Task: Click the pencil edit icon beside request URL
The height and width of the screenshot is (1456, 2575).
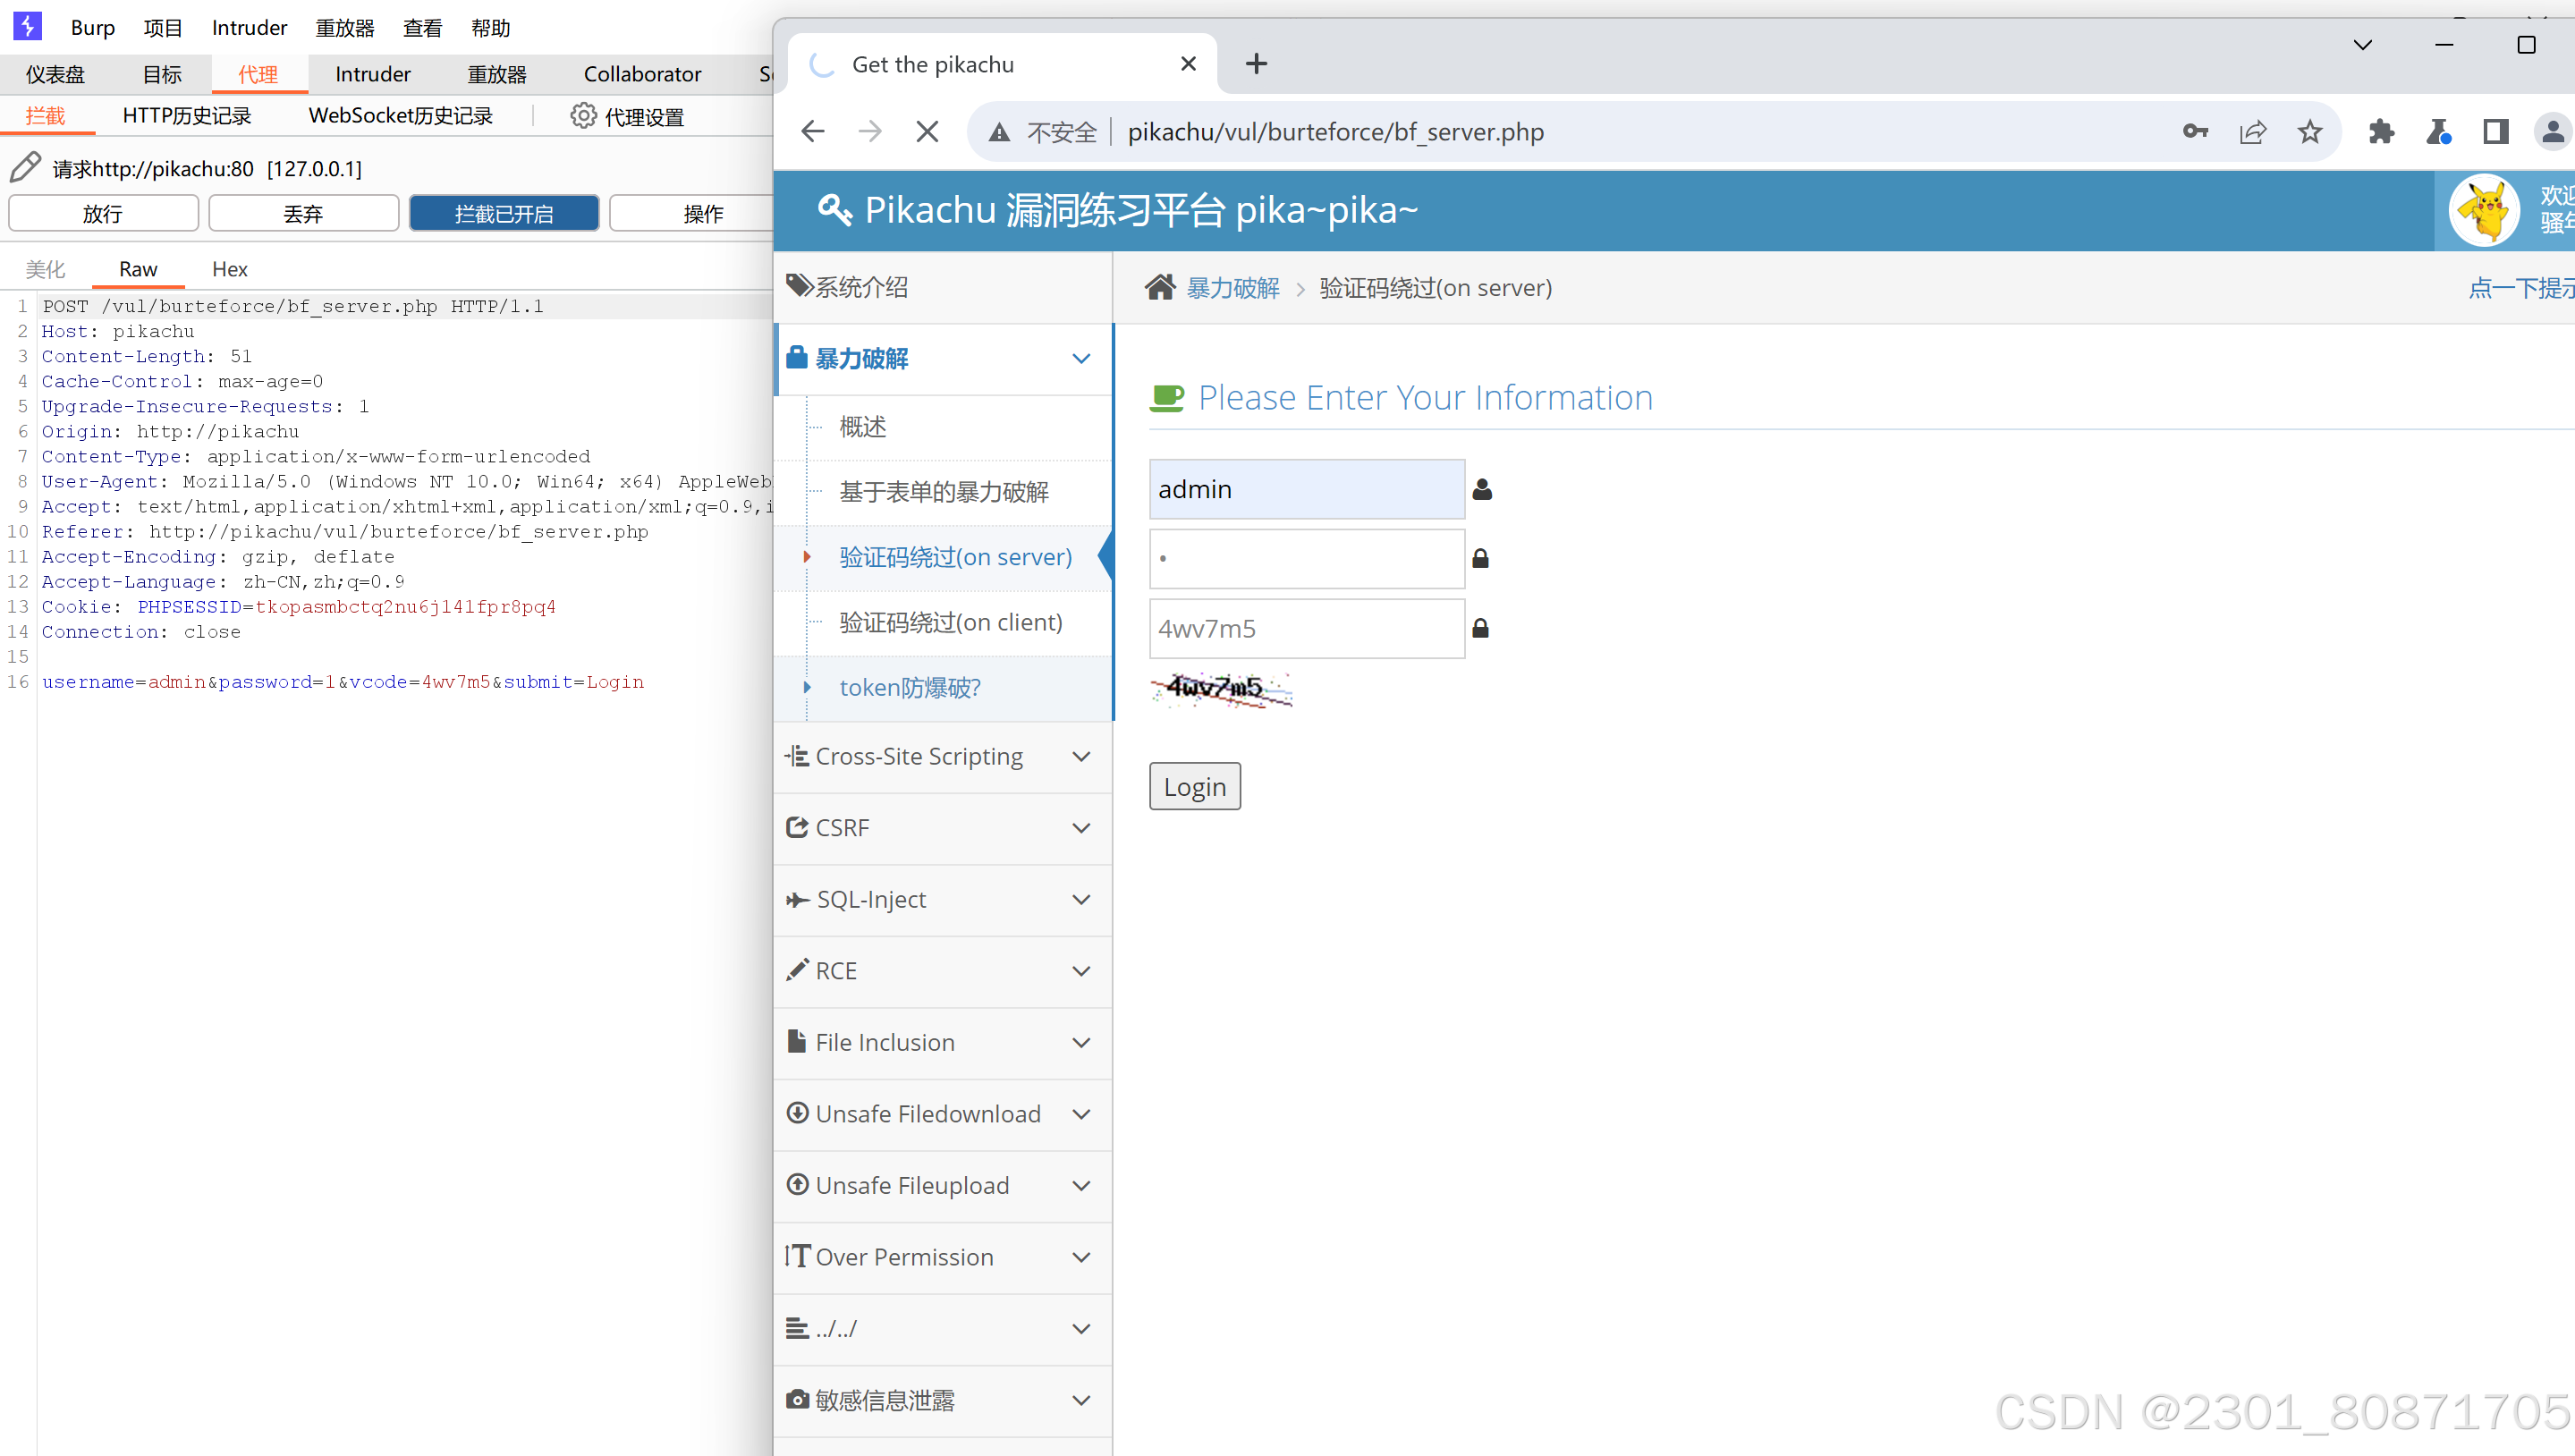Action: click(x=25, y=167)
